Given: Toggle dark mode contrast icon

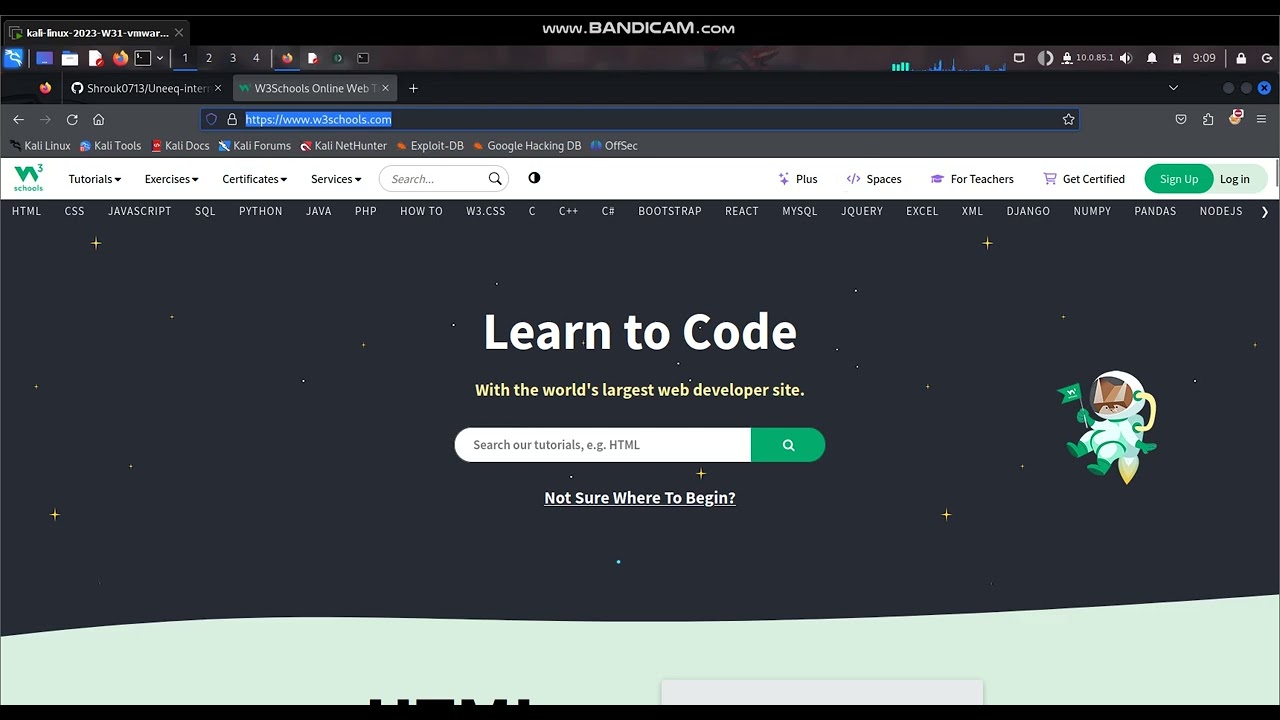Looking at the screenshot, I should [534, 178].
